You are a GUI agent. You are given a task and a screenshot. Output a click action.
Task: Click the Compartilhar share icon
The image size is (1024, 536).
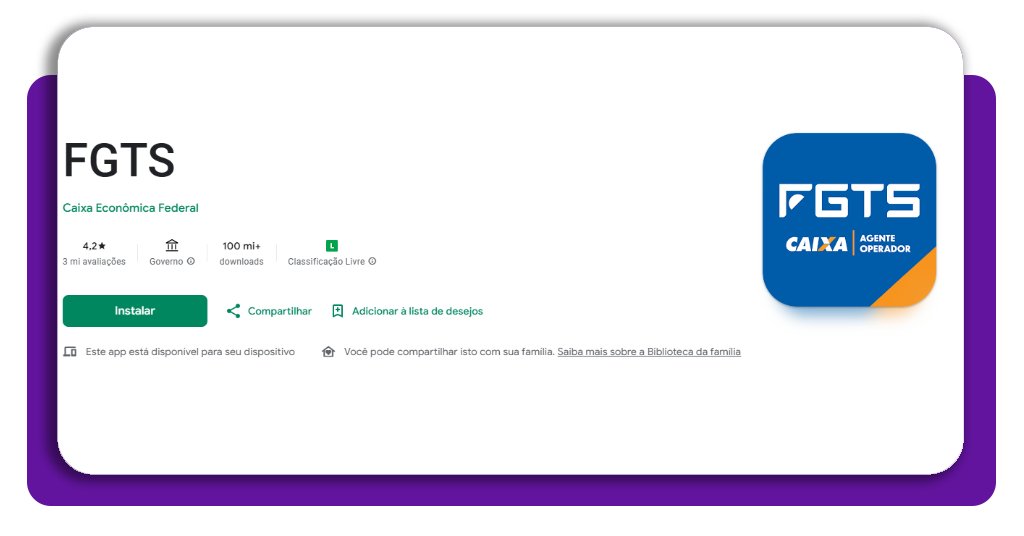click(233, 311)
